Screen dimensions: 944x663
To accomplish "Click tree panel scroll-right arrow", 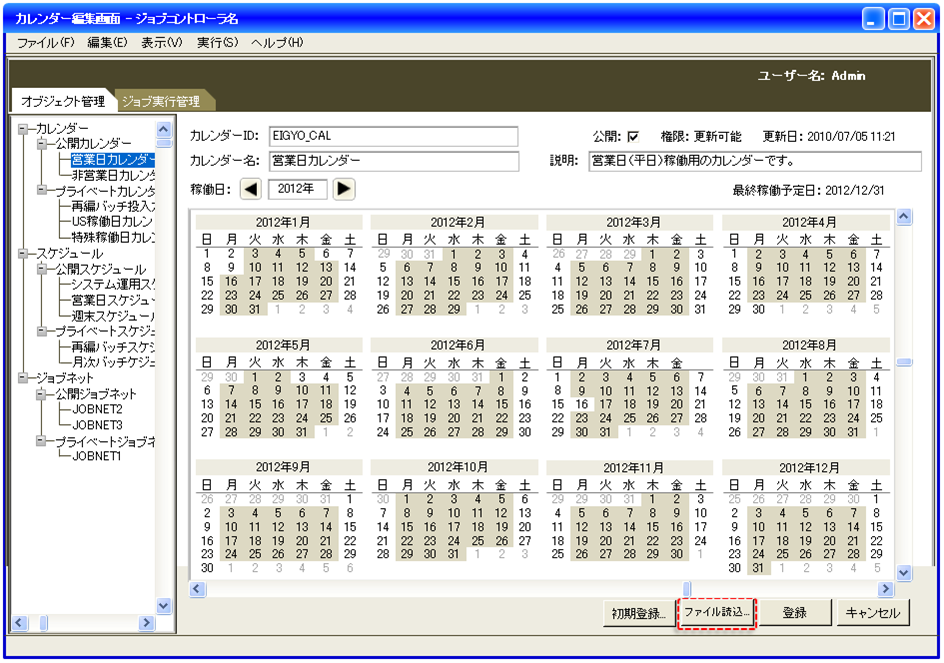I will pyautogui.click(x=146, y=623).
